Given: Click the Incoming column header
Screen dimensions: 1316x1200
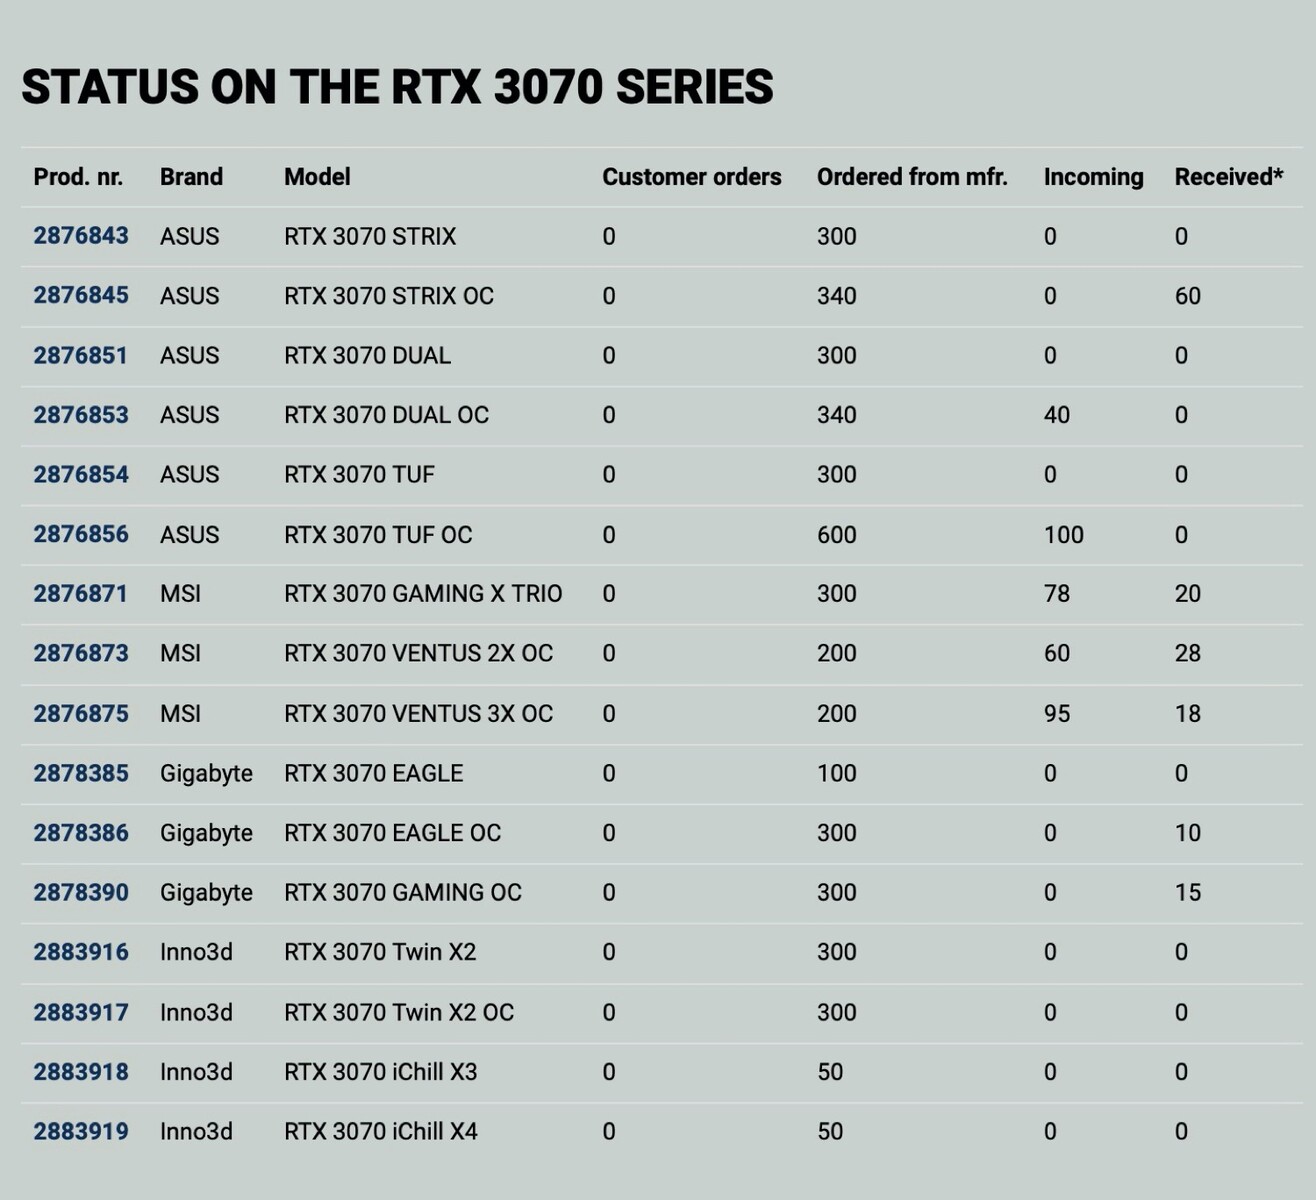Looking at the screenshot, I should coord(1093,177).
